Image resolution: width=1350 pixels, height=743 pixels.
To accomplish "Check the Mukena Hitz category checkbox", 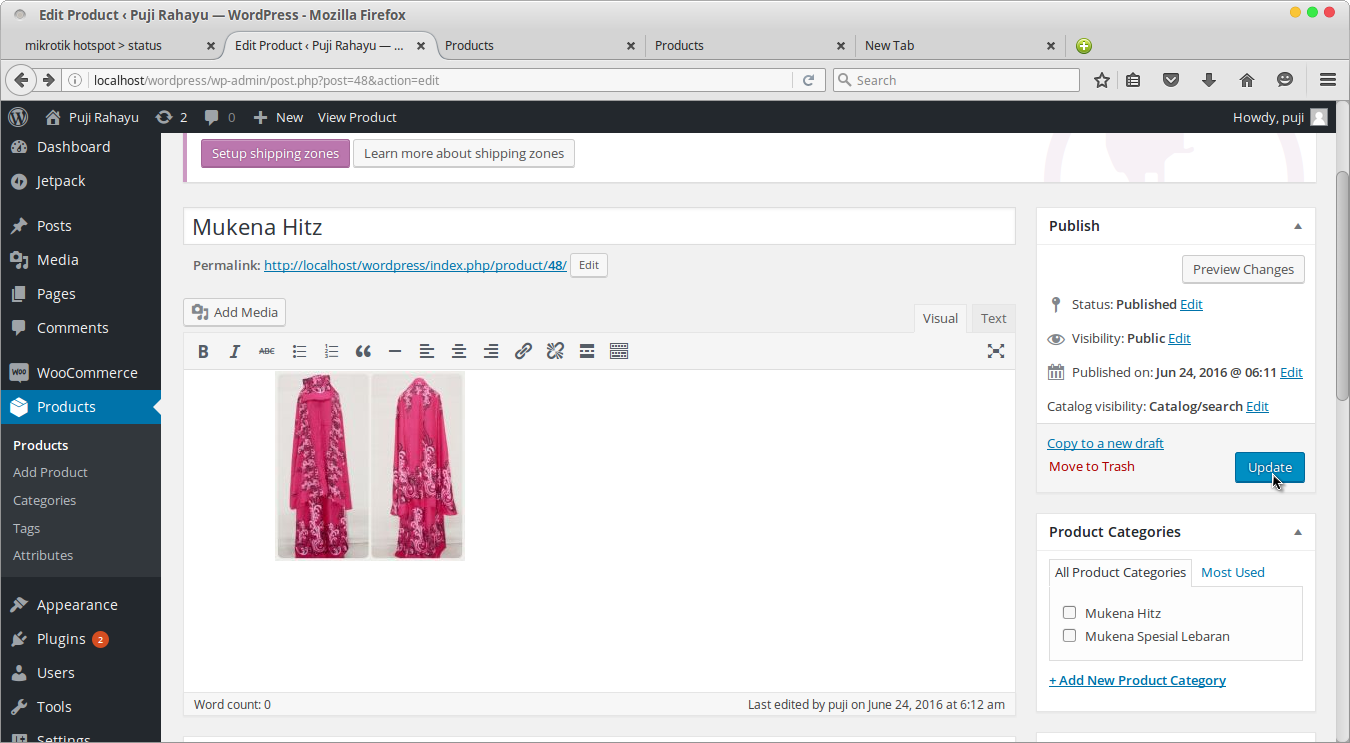I will click(1069, 612).
